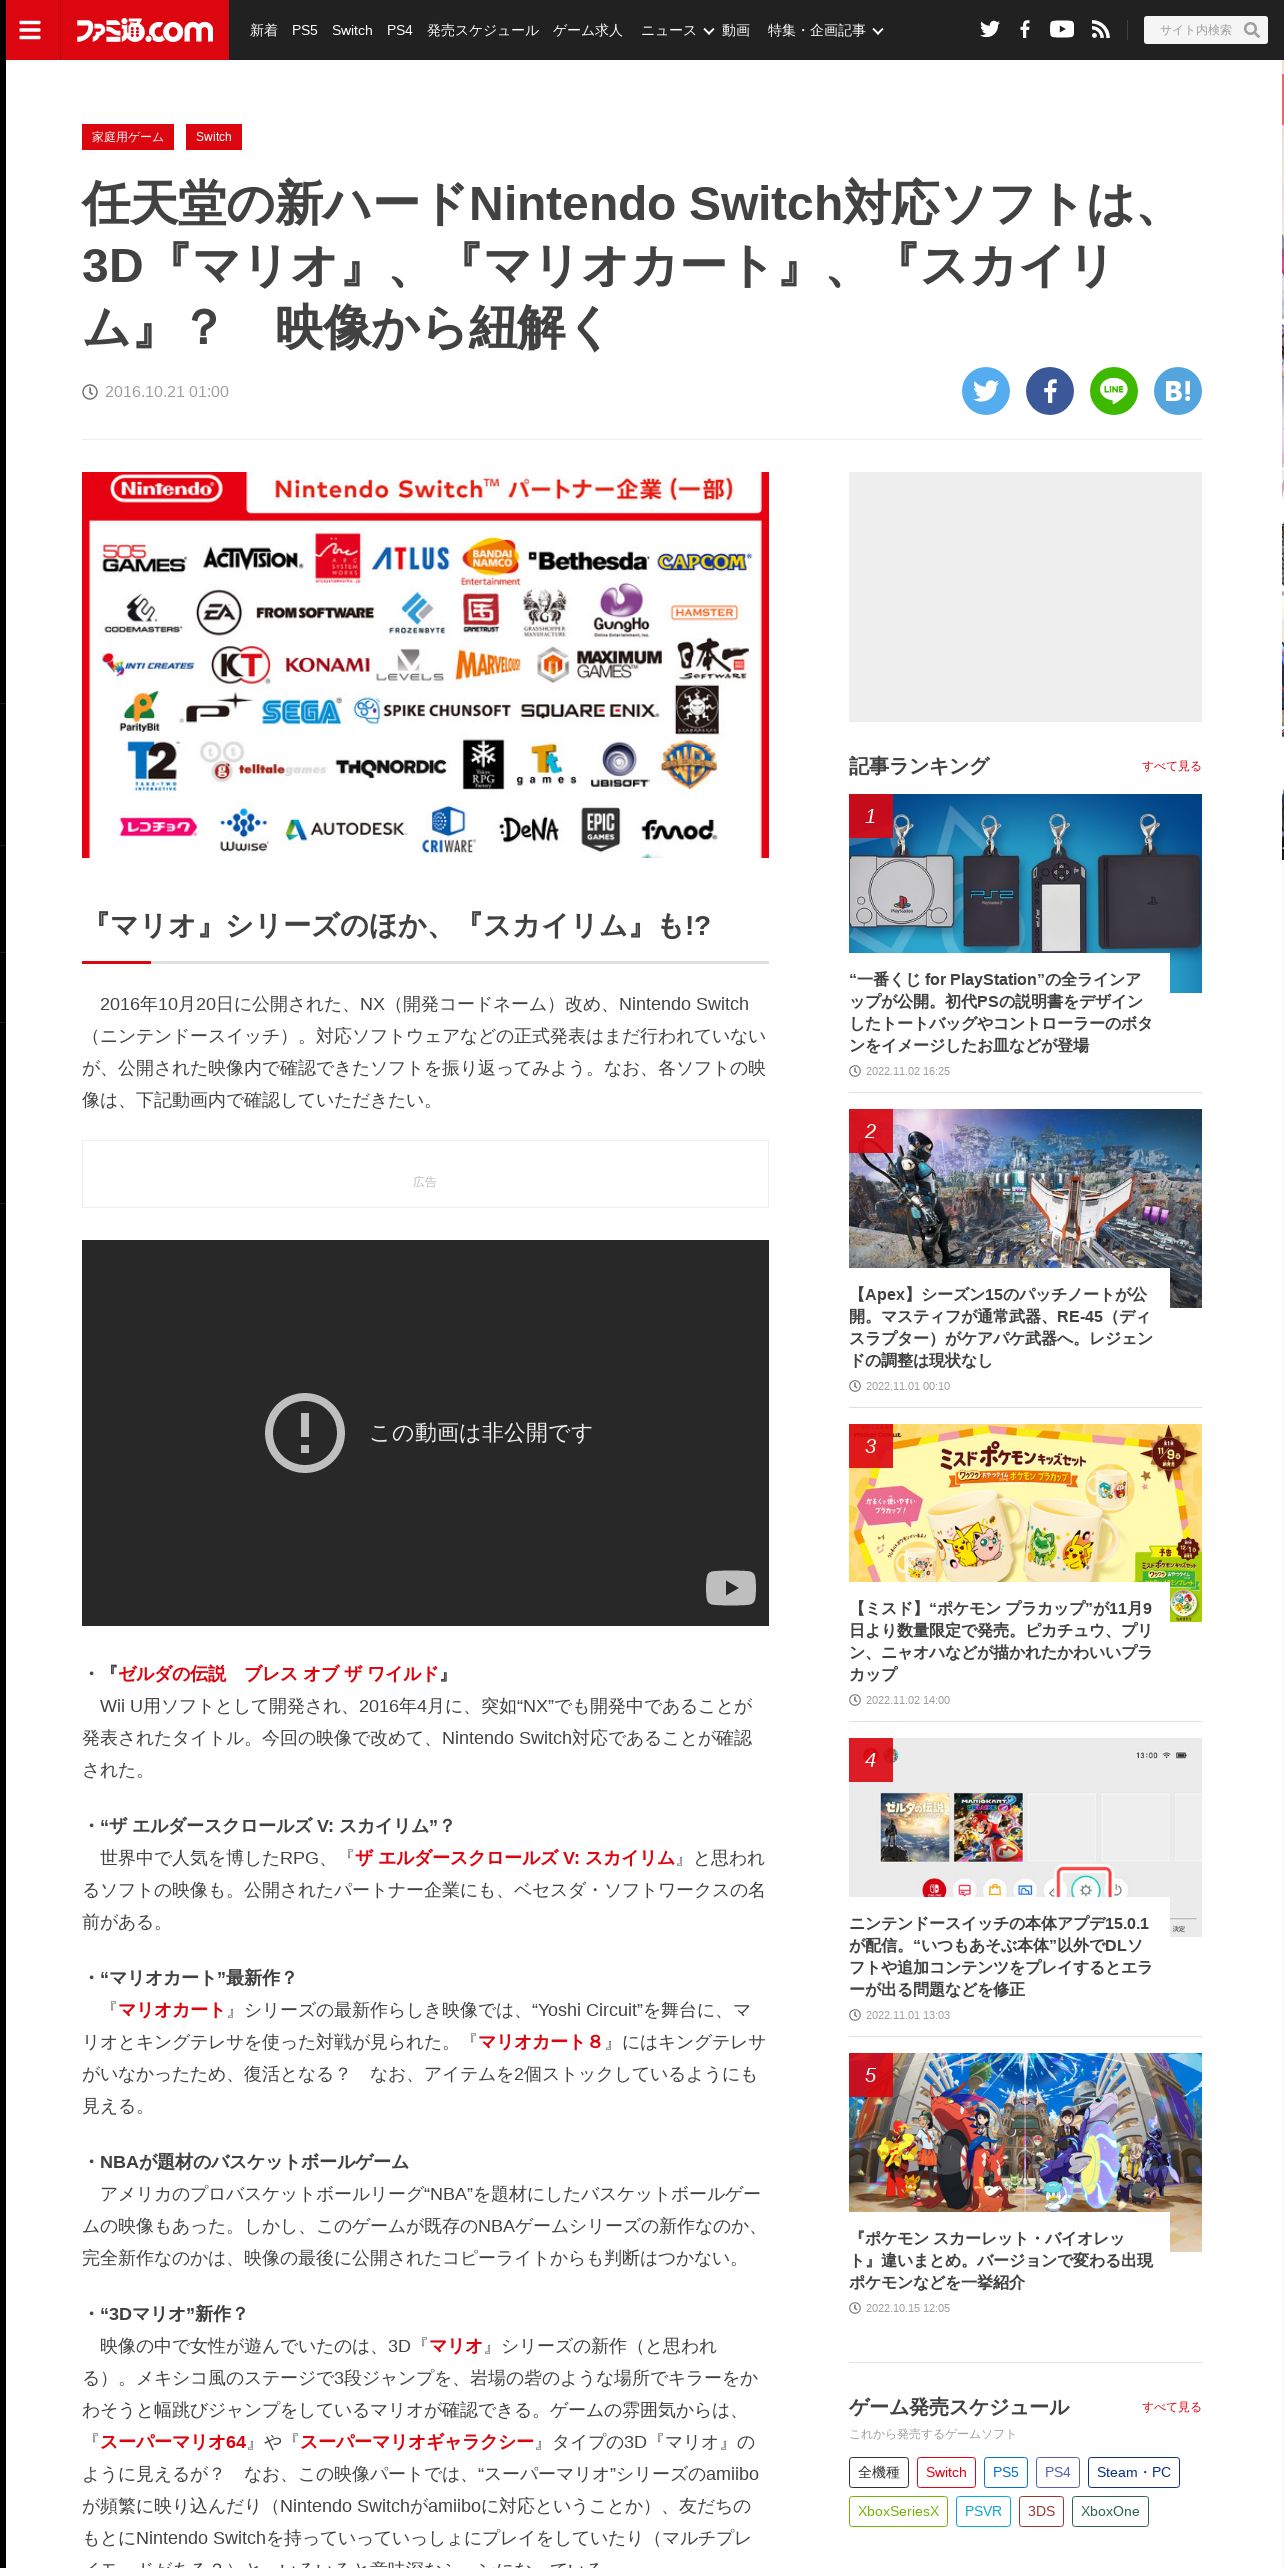Open the マリオカート８ link
Image resolution: width=1284 pixels, height=2568 pixels.
pos(540,2042)
